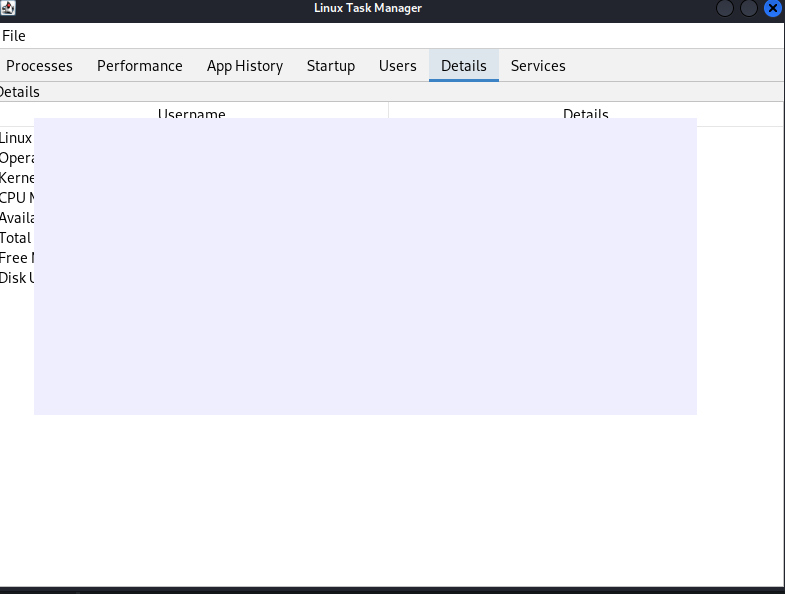Image resolution: width=785 pixels, height=594 pixels.
Task: Select the row starting with Kerne
Action: coord(17,178)
